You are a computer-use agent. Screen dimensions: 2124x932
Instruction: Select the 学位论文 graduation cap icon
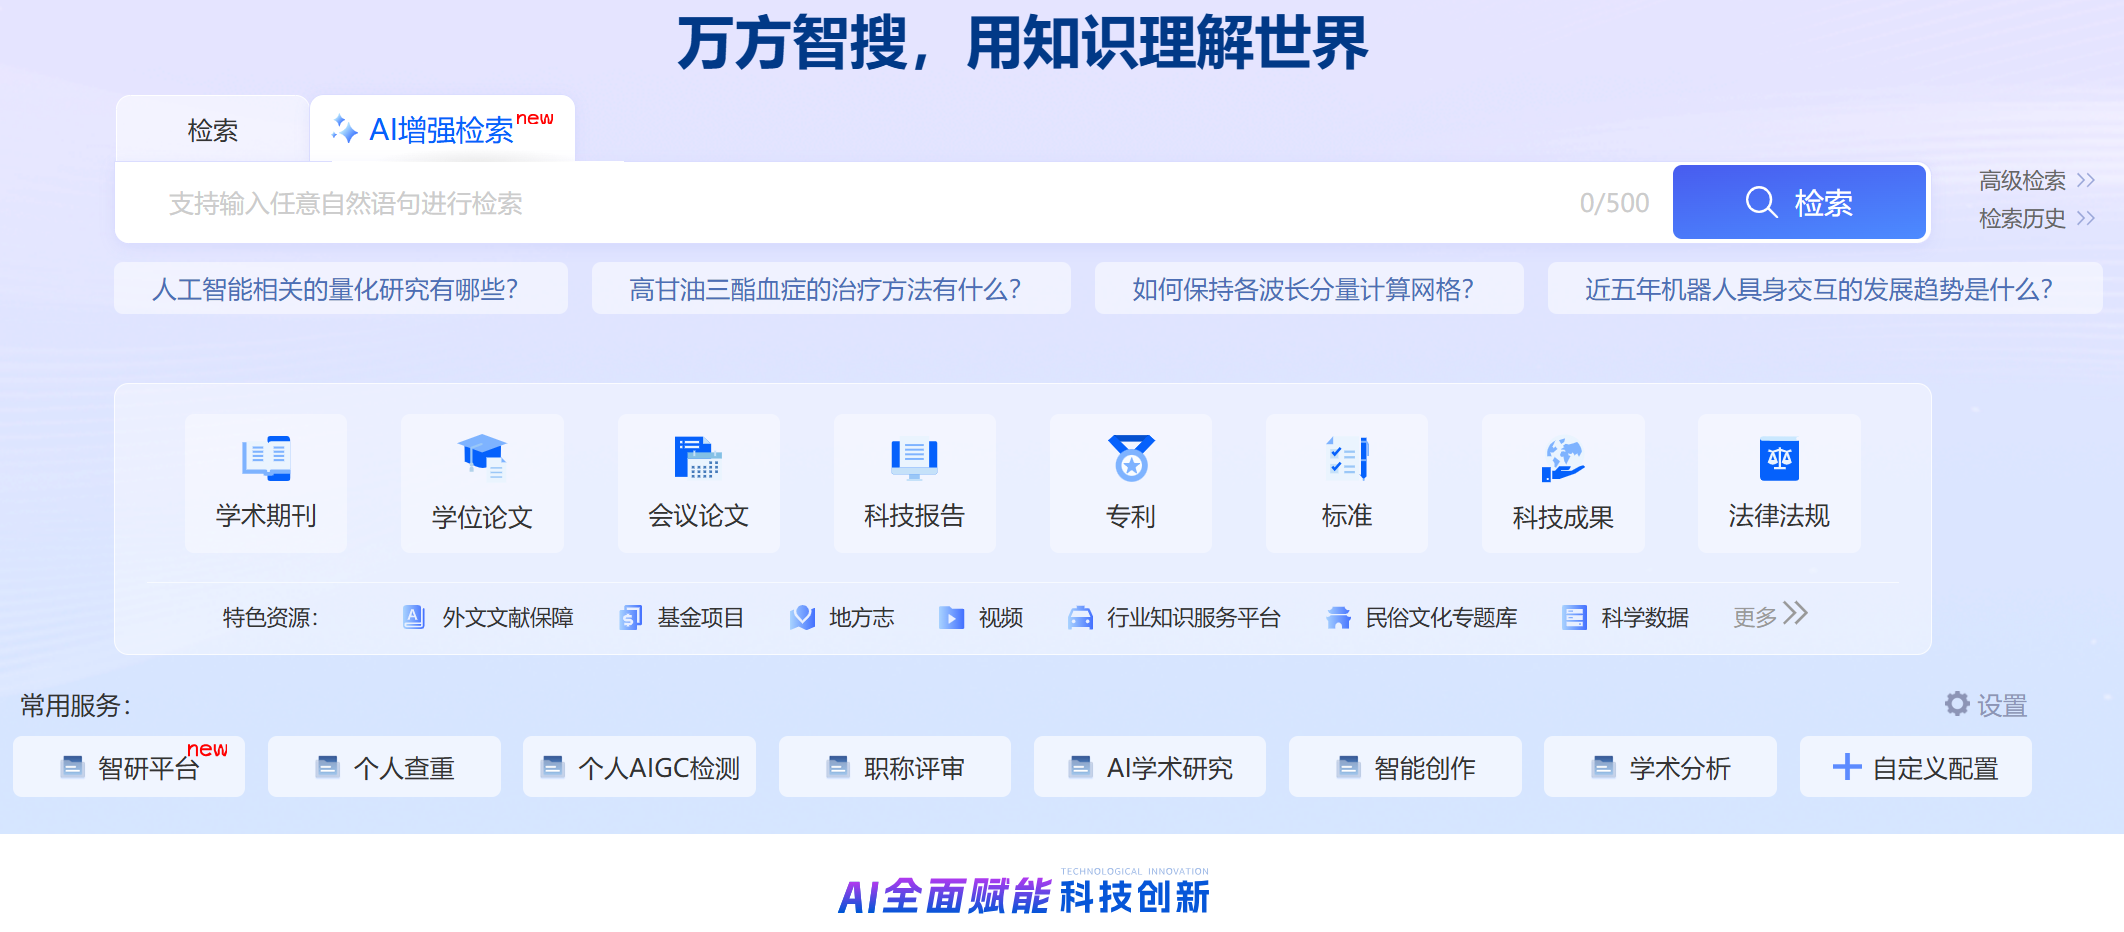coord(482,460)
